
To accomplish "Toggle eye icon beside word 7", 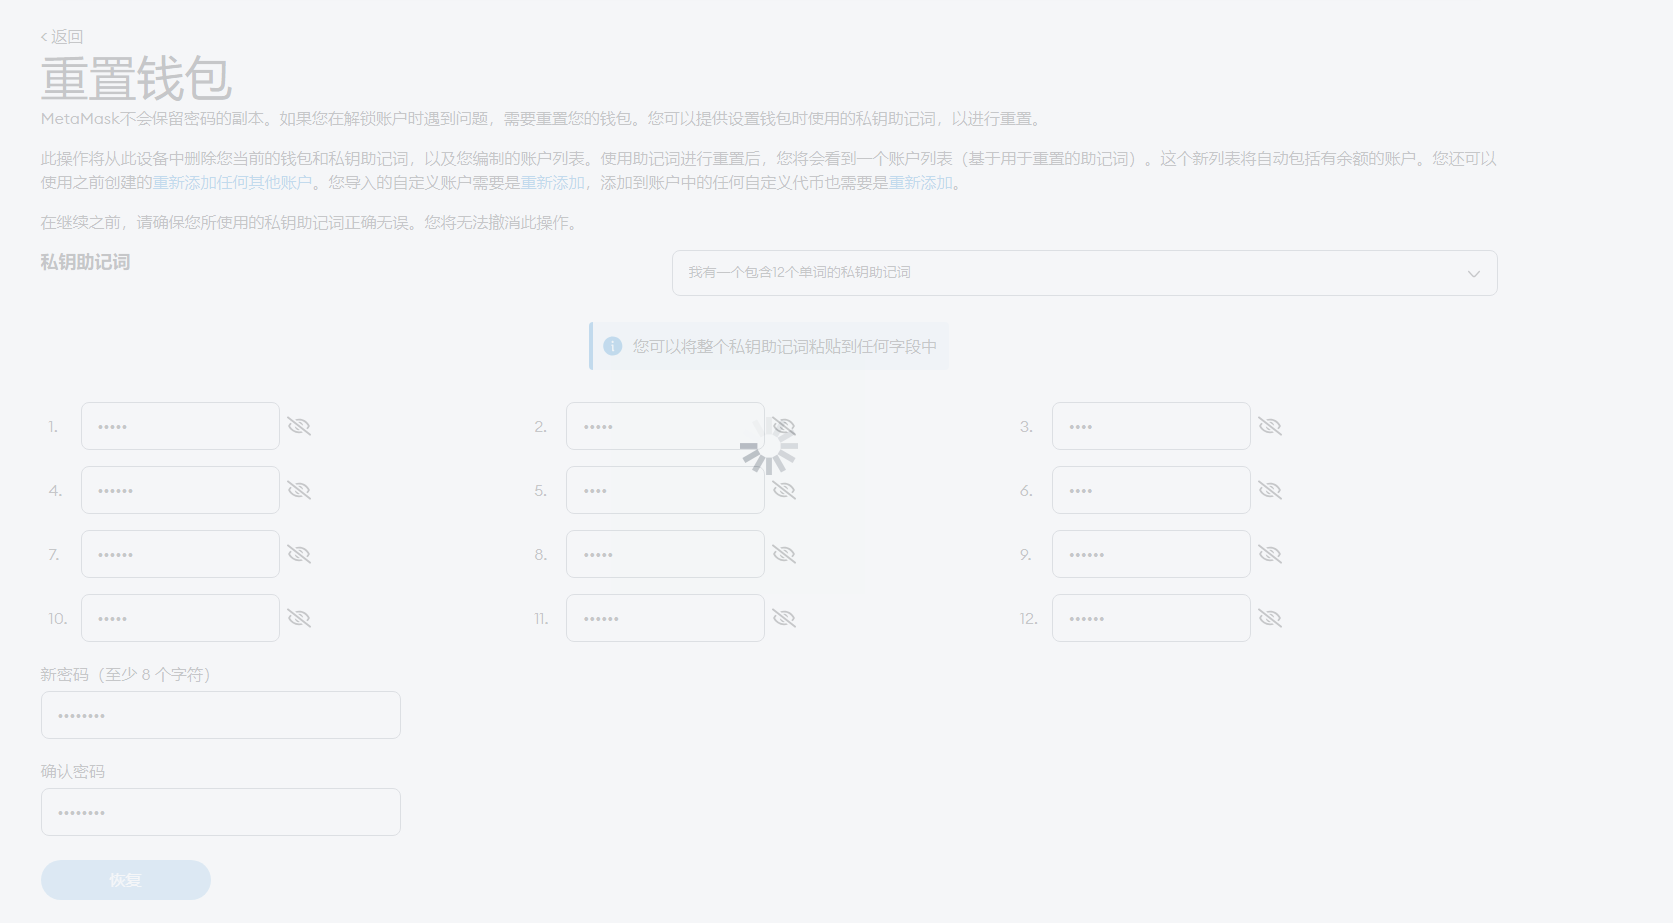I will click(x=299, y=555).
